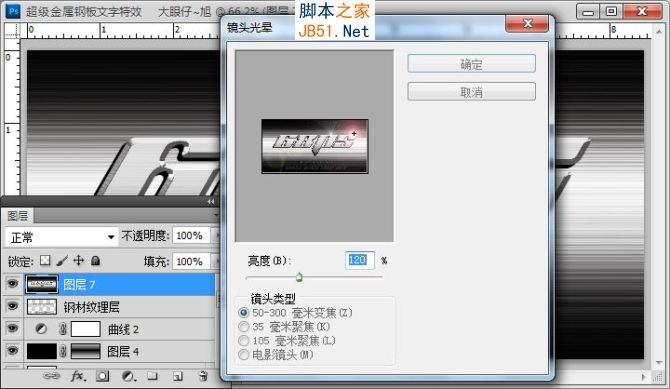Toggle lock all padlock icon
The image size is (670, 389).
pos(96,260)
